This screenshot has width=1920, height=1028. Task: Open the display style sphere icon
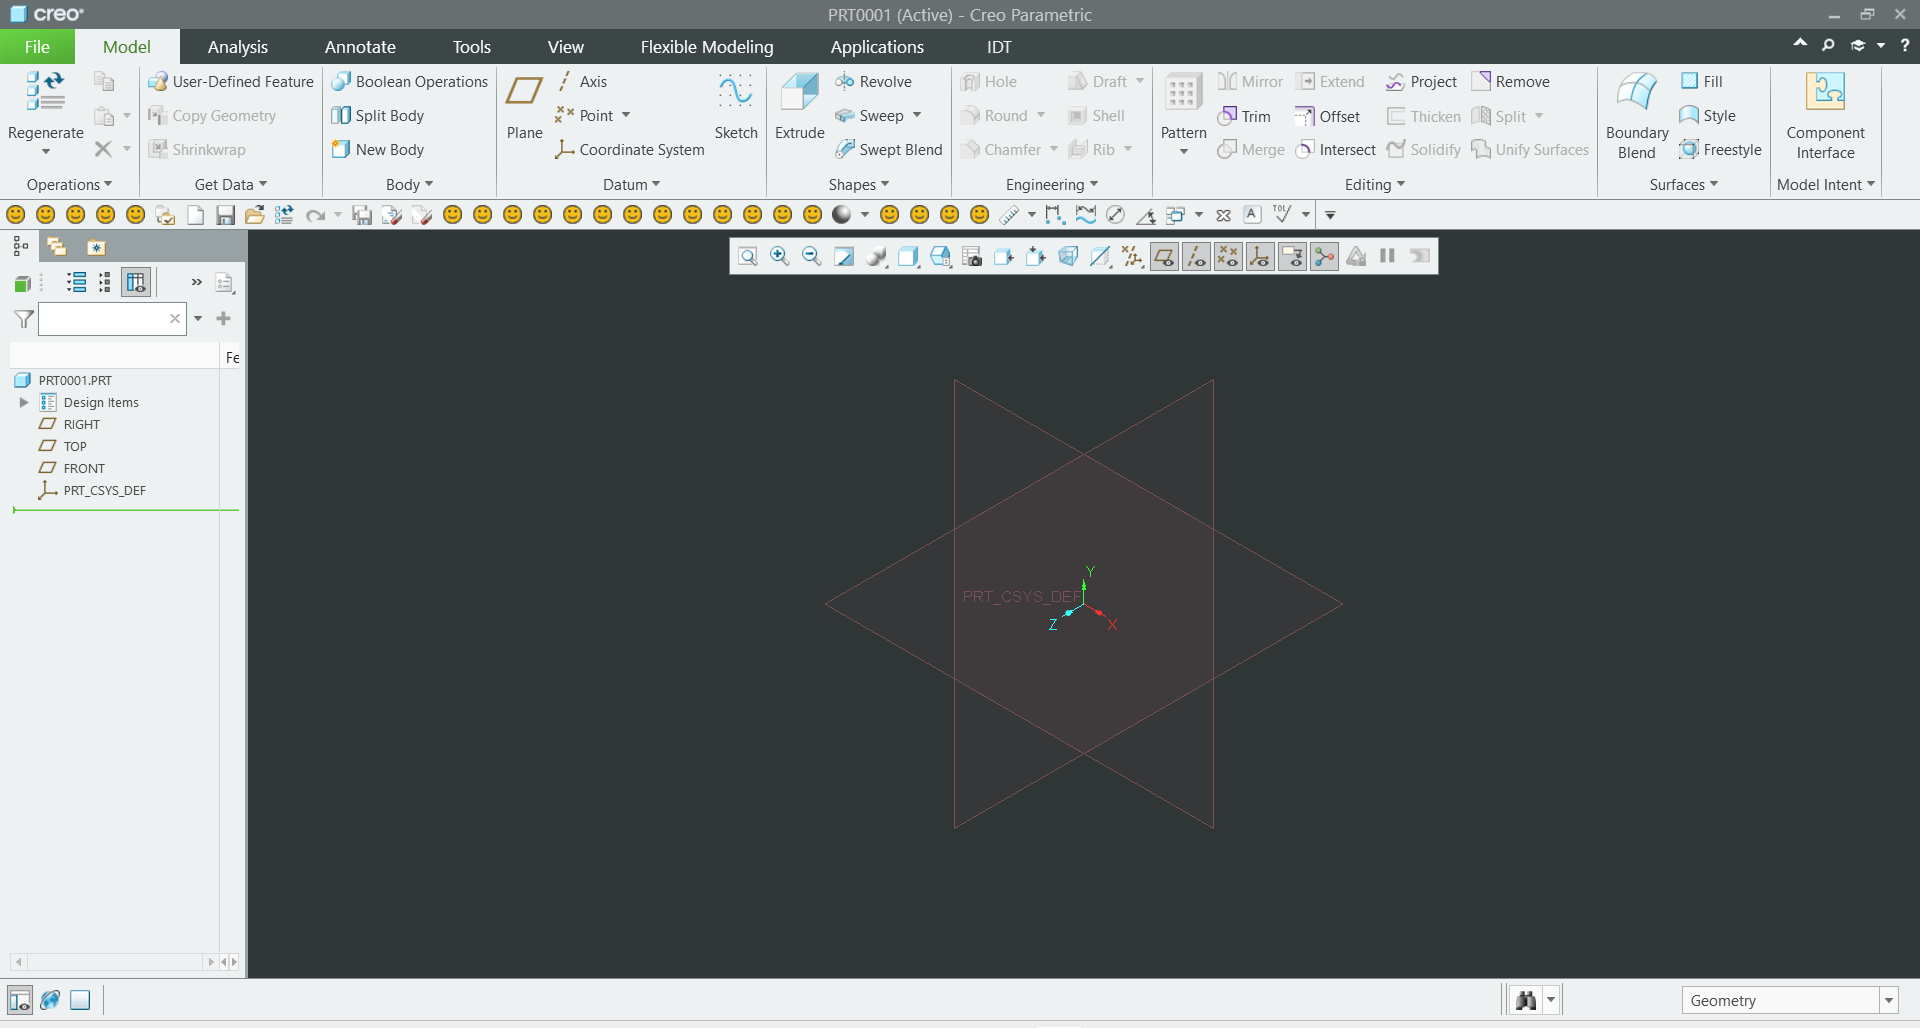point(876,257)
